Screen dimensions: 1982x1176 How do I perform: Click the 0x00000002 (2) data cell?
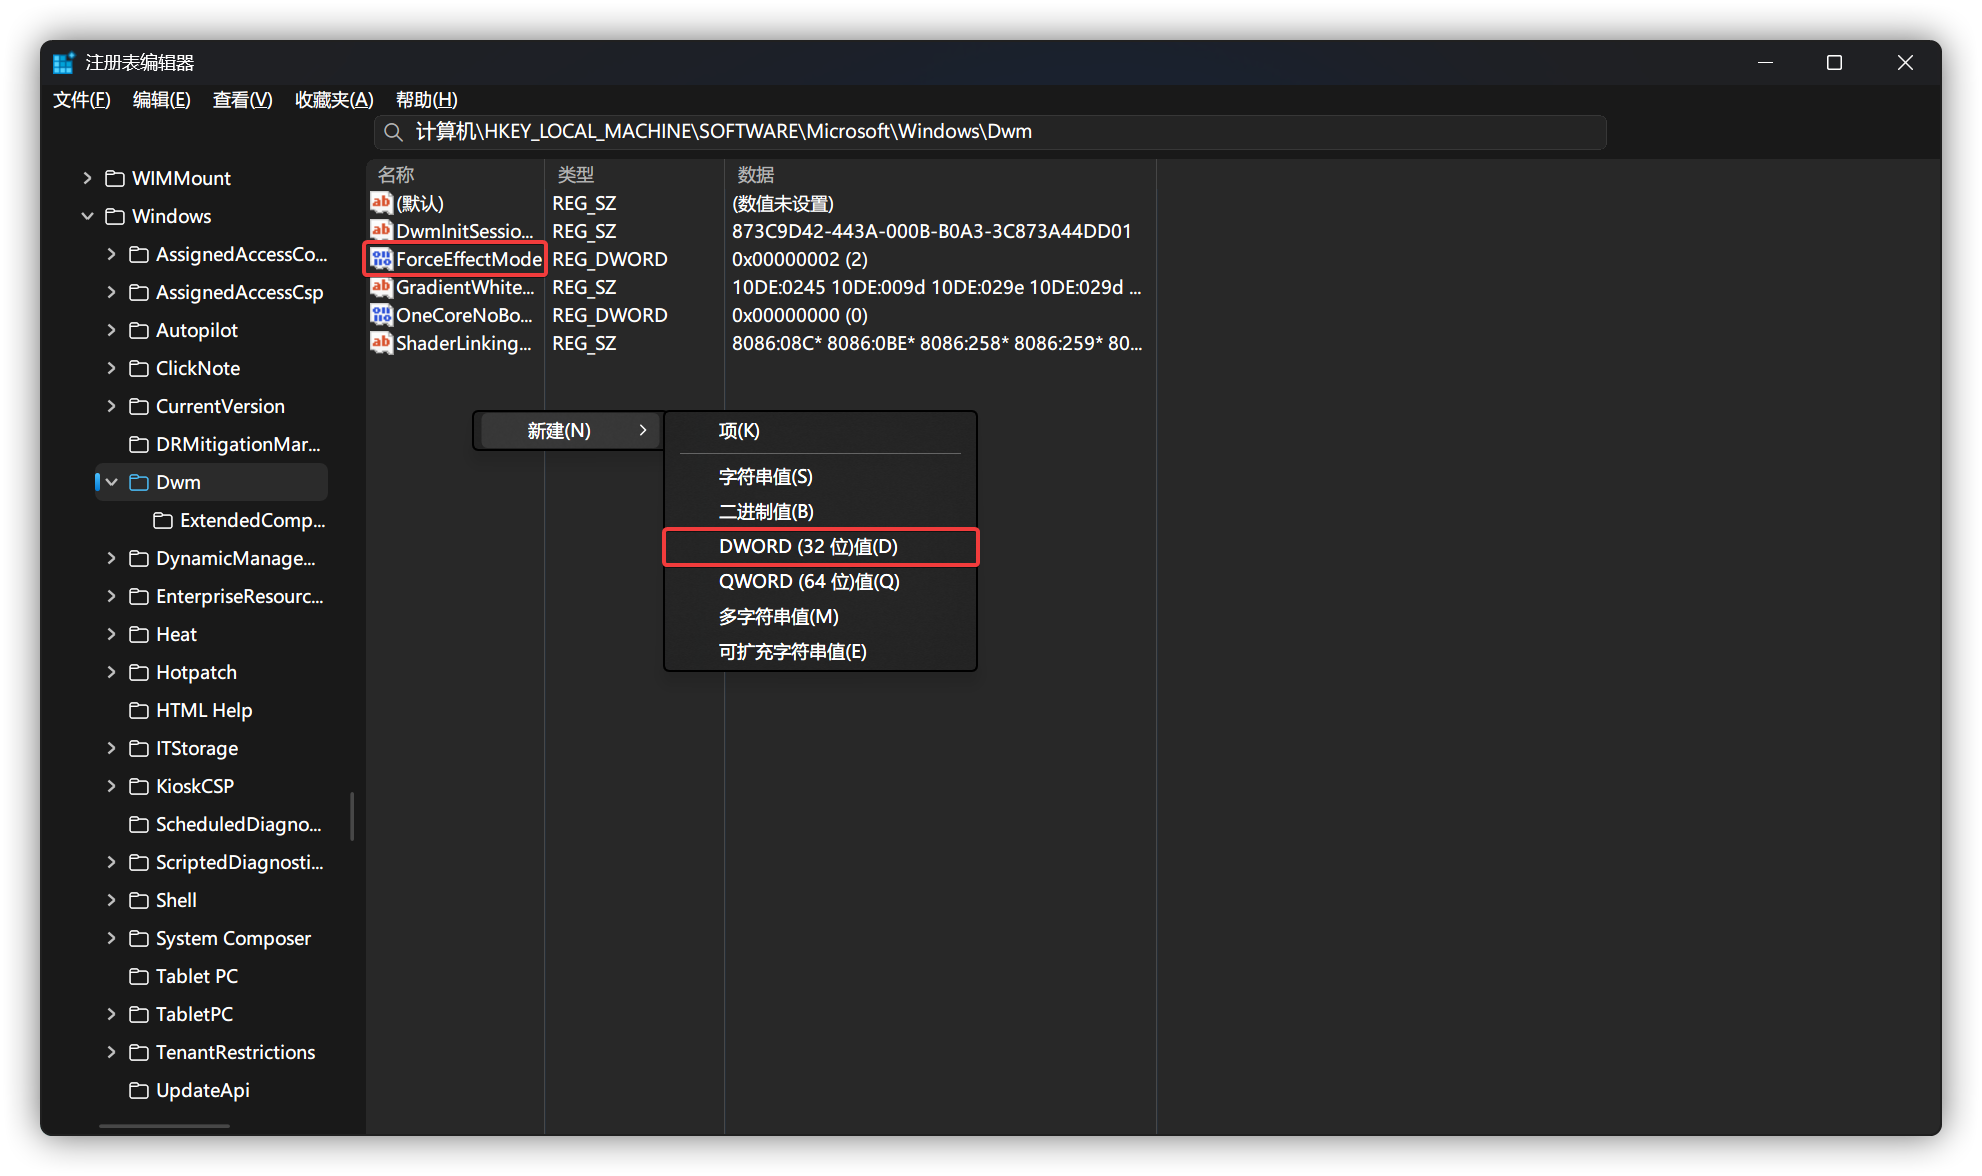point(800,259)
